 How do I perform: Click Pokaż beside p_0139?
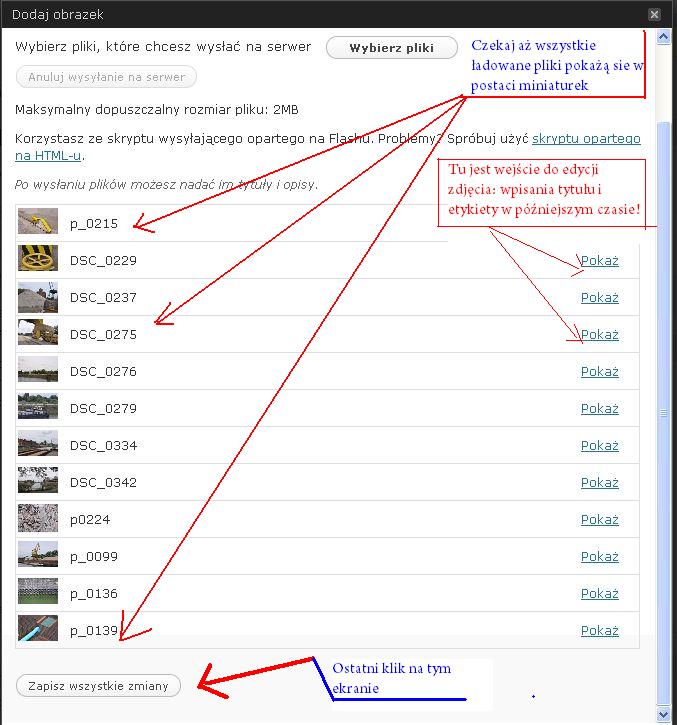click(x=599, y=631)
